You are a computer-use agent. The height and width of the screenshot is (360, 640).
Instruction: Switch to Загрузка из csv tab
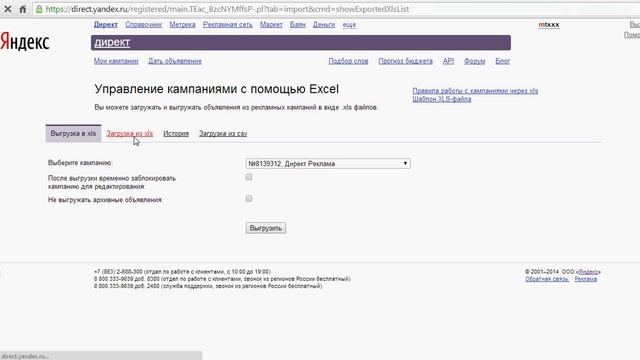pyautogui.click(x=223, y=133)
